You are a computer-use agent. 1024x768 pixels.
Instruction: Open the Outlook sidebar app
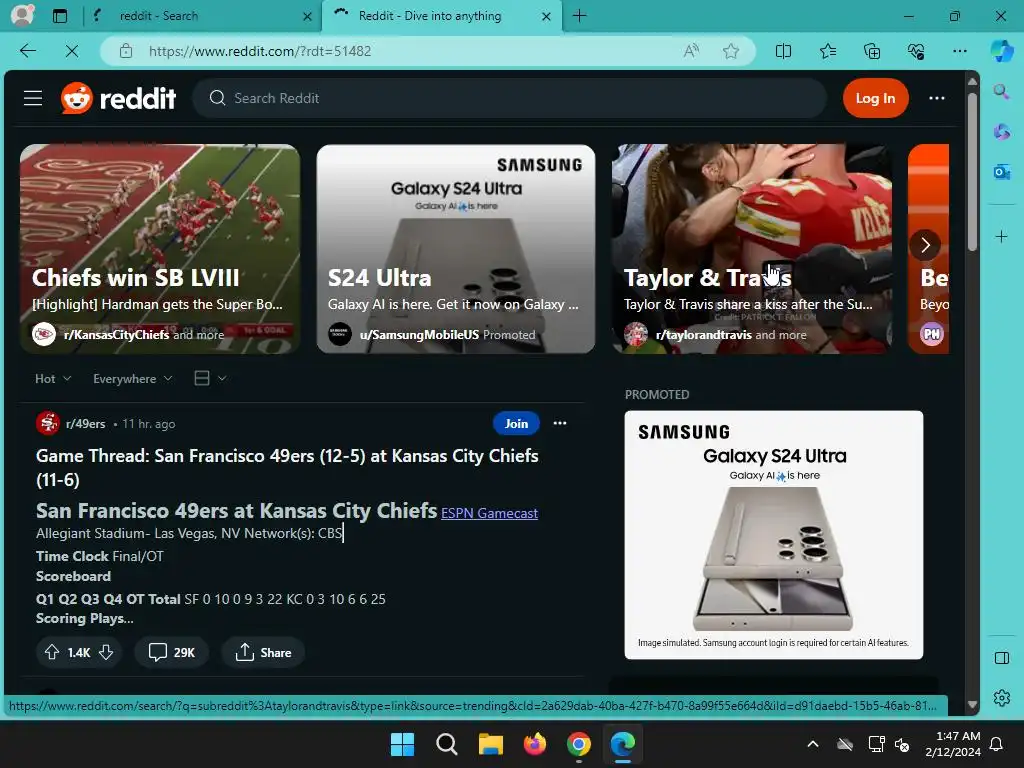[1002, 172]
